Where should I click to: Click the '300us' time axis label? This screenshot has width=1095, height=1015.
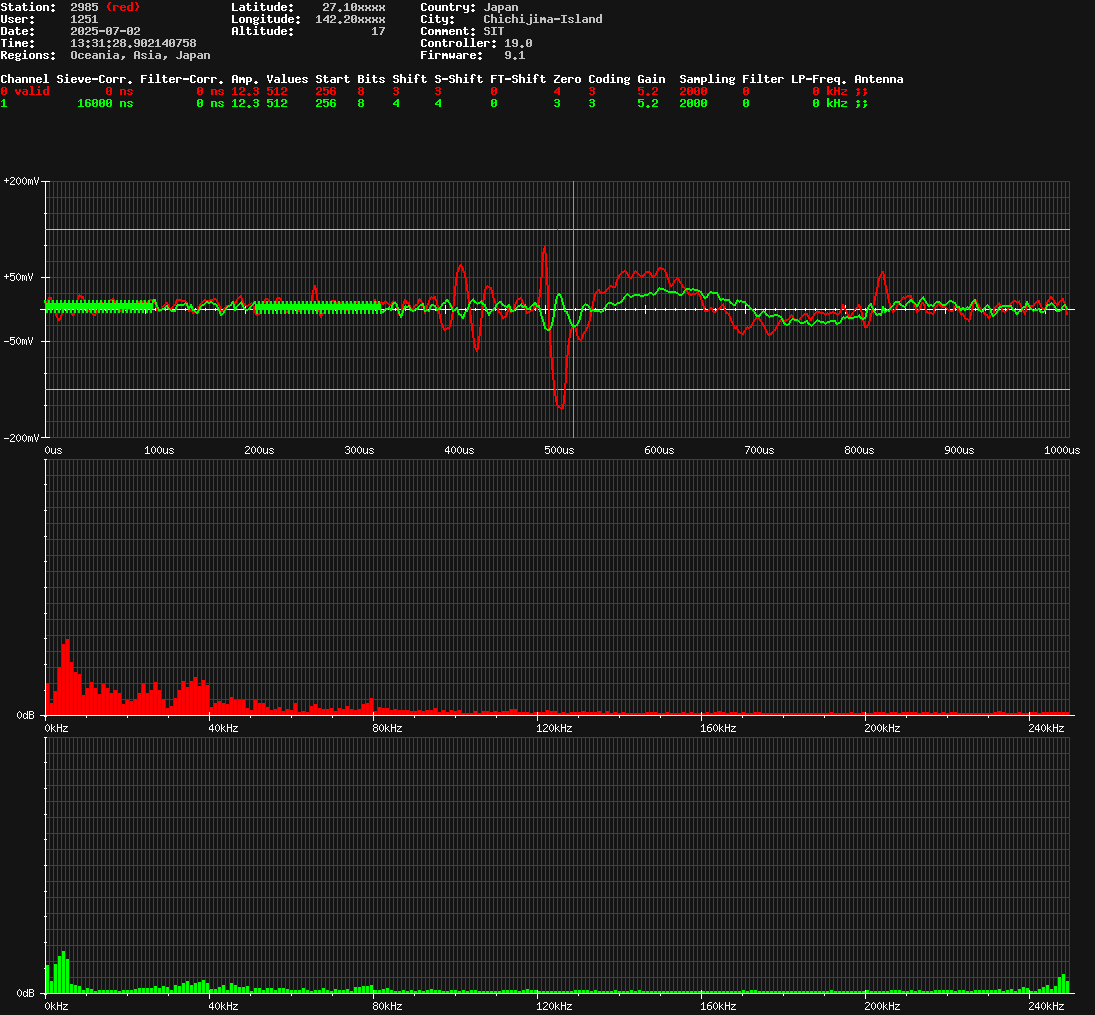(359, 450)
